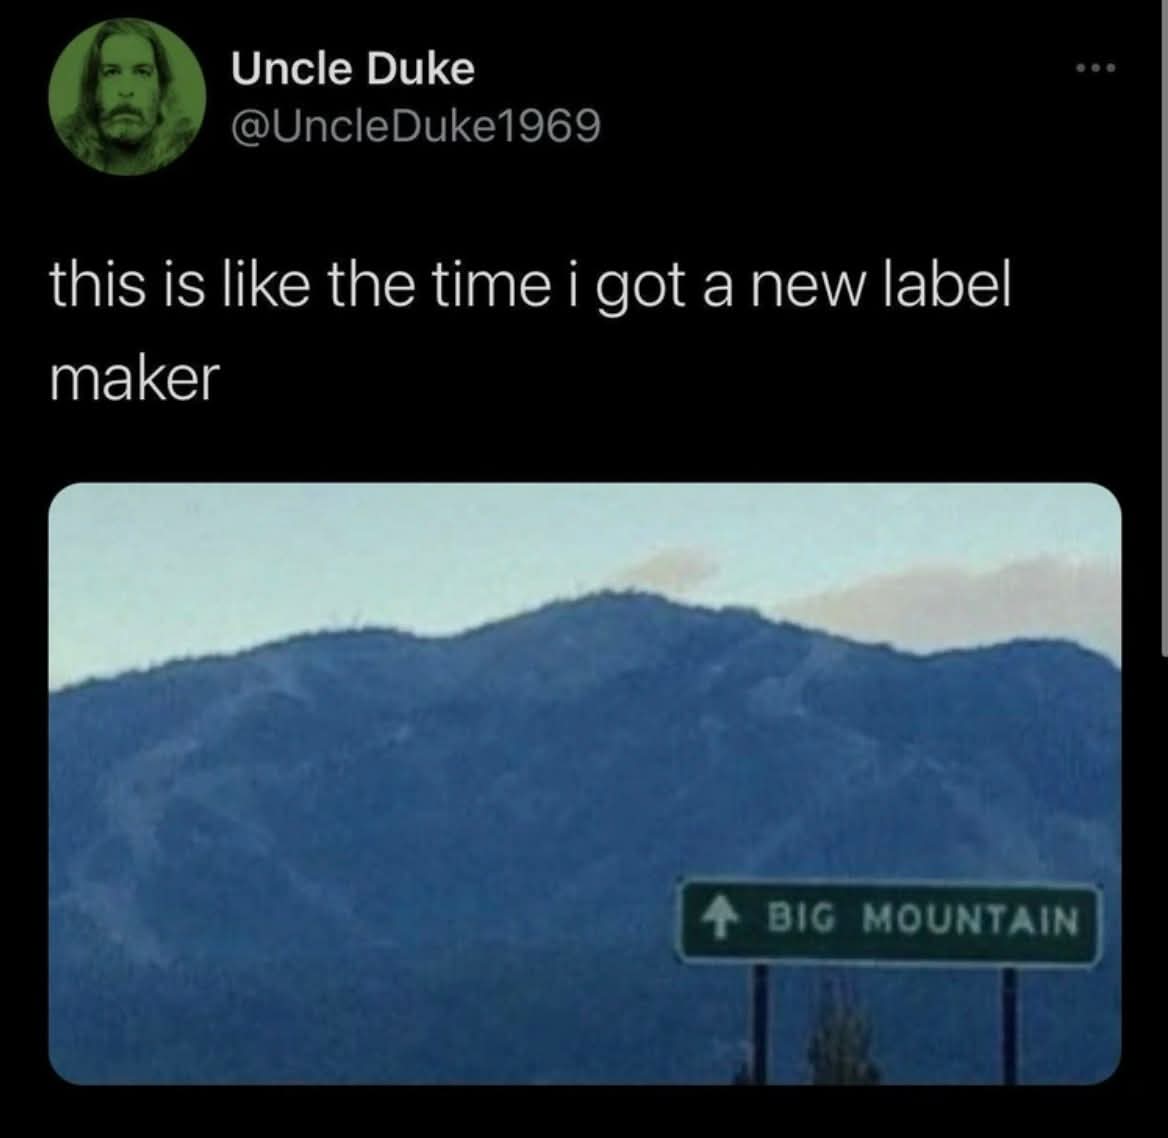The height and width of the screenshot is (1138, 1168).
Task: Click the scrollbar at the right edge
Action: (x=1164, y=328)
